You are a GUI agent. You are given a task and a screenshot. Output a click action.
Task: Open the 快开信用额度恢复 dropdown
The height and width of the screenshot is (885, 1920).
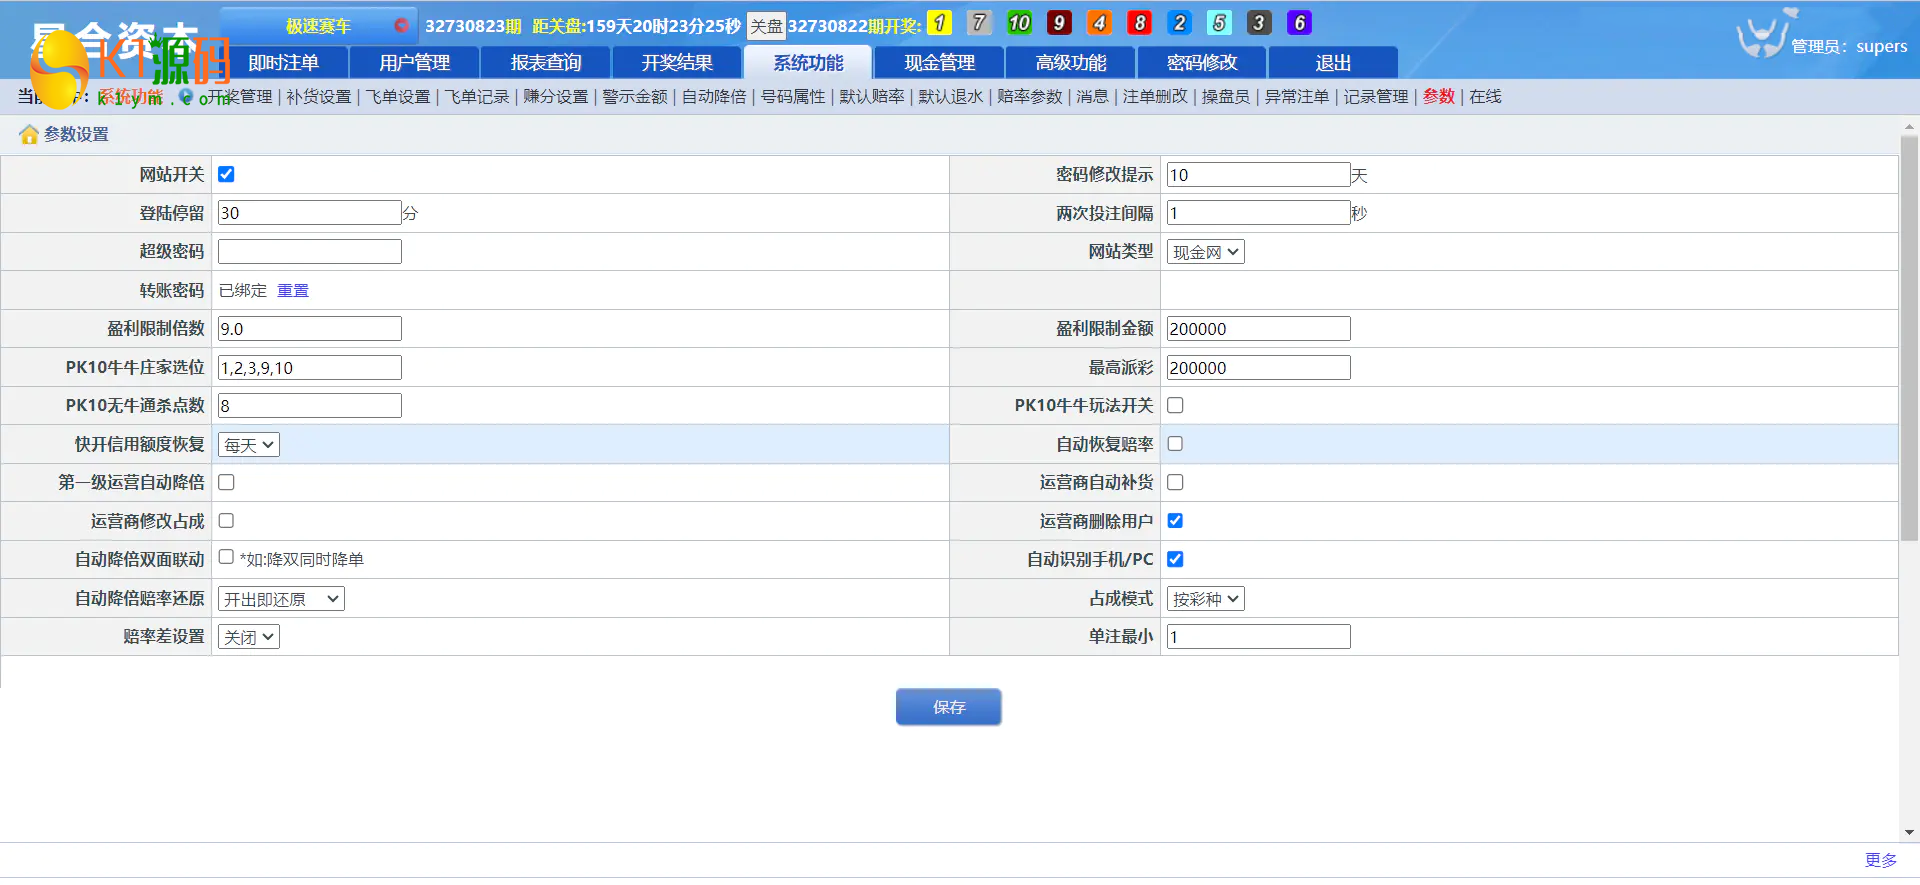pyautogui.click(x=248, y=445)
